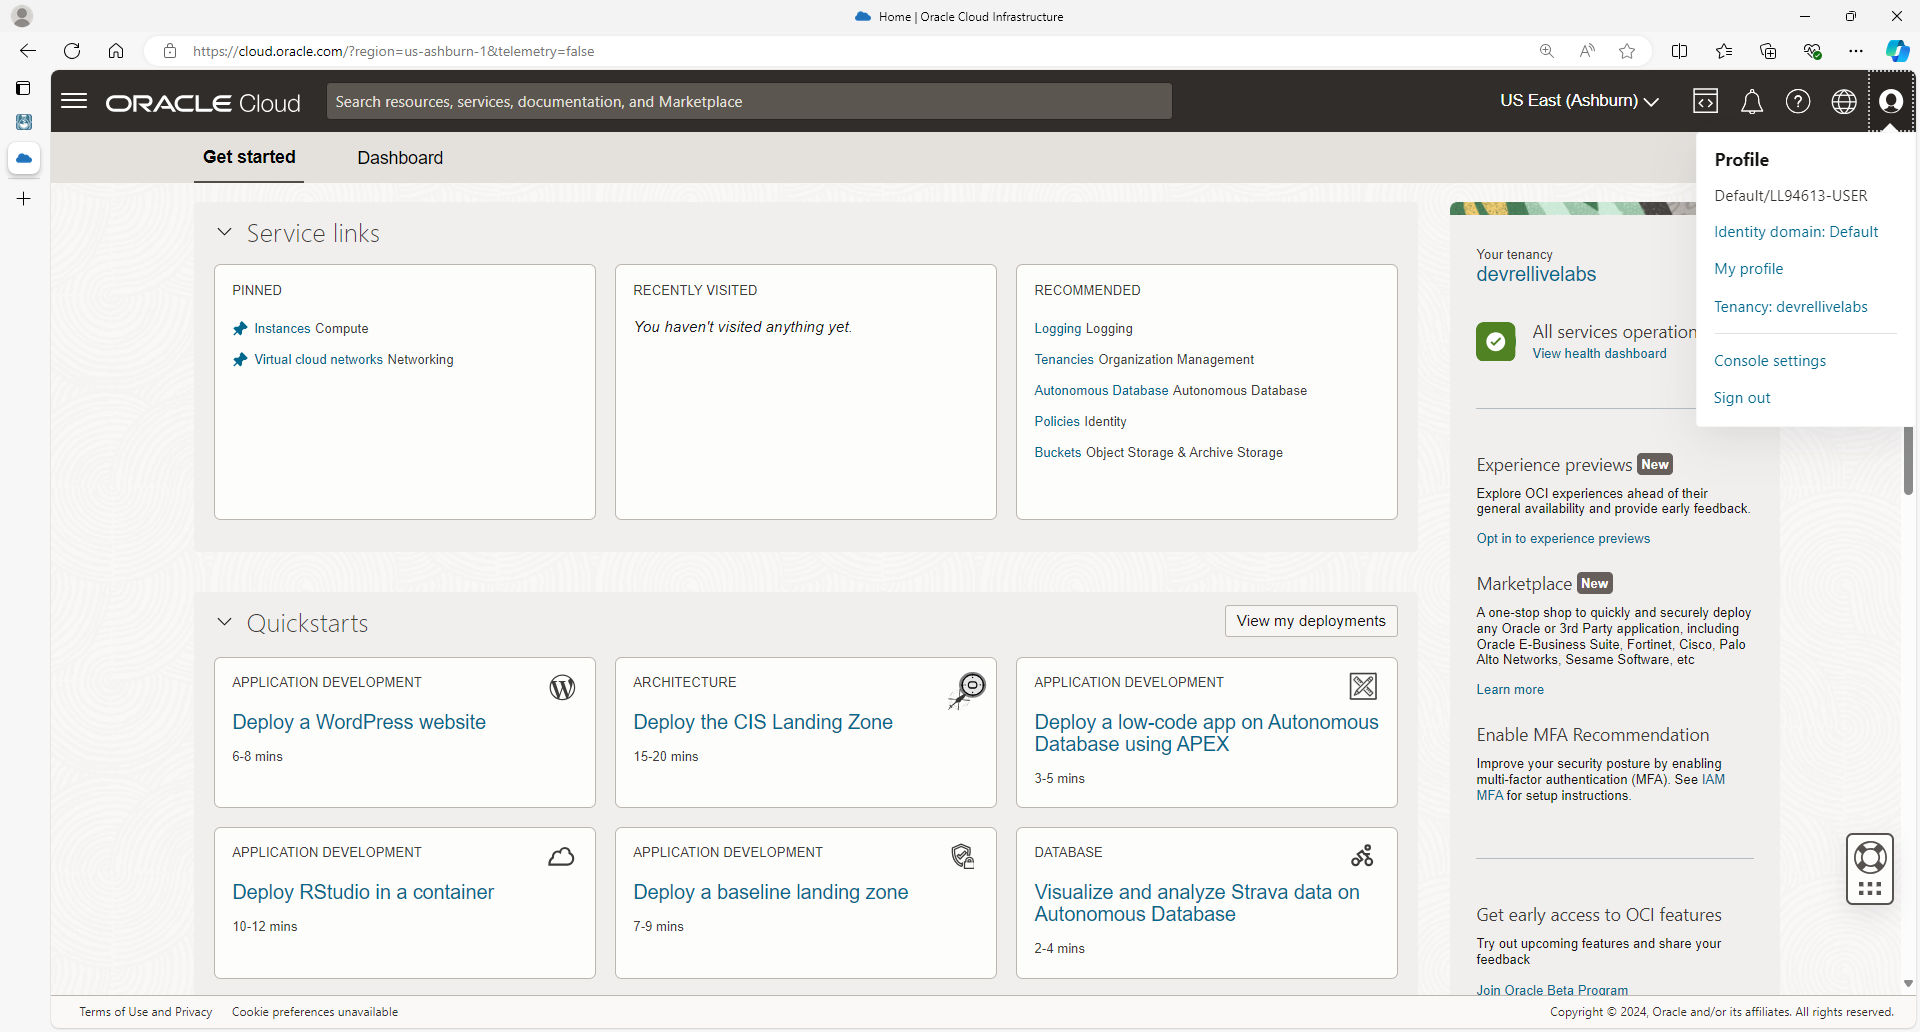This screenshot has width=1920, height=1032.
Task: Open the US East (Ashburn) region dropdown
Action: pos(1579,101)
